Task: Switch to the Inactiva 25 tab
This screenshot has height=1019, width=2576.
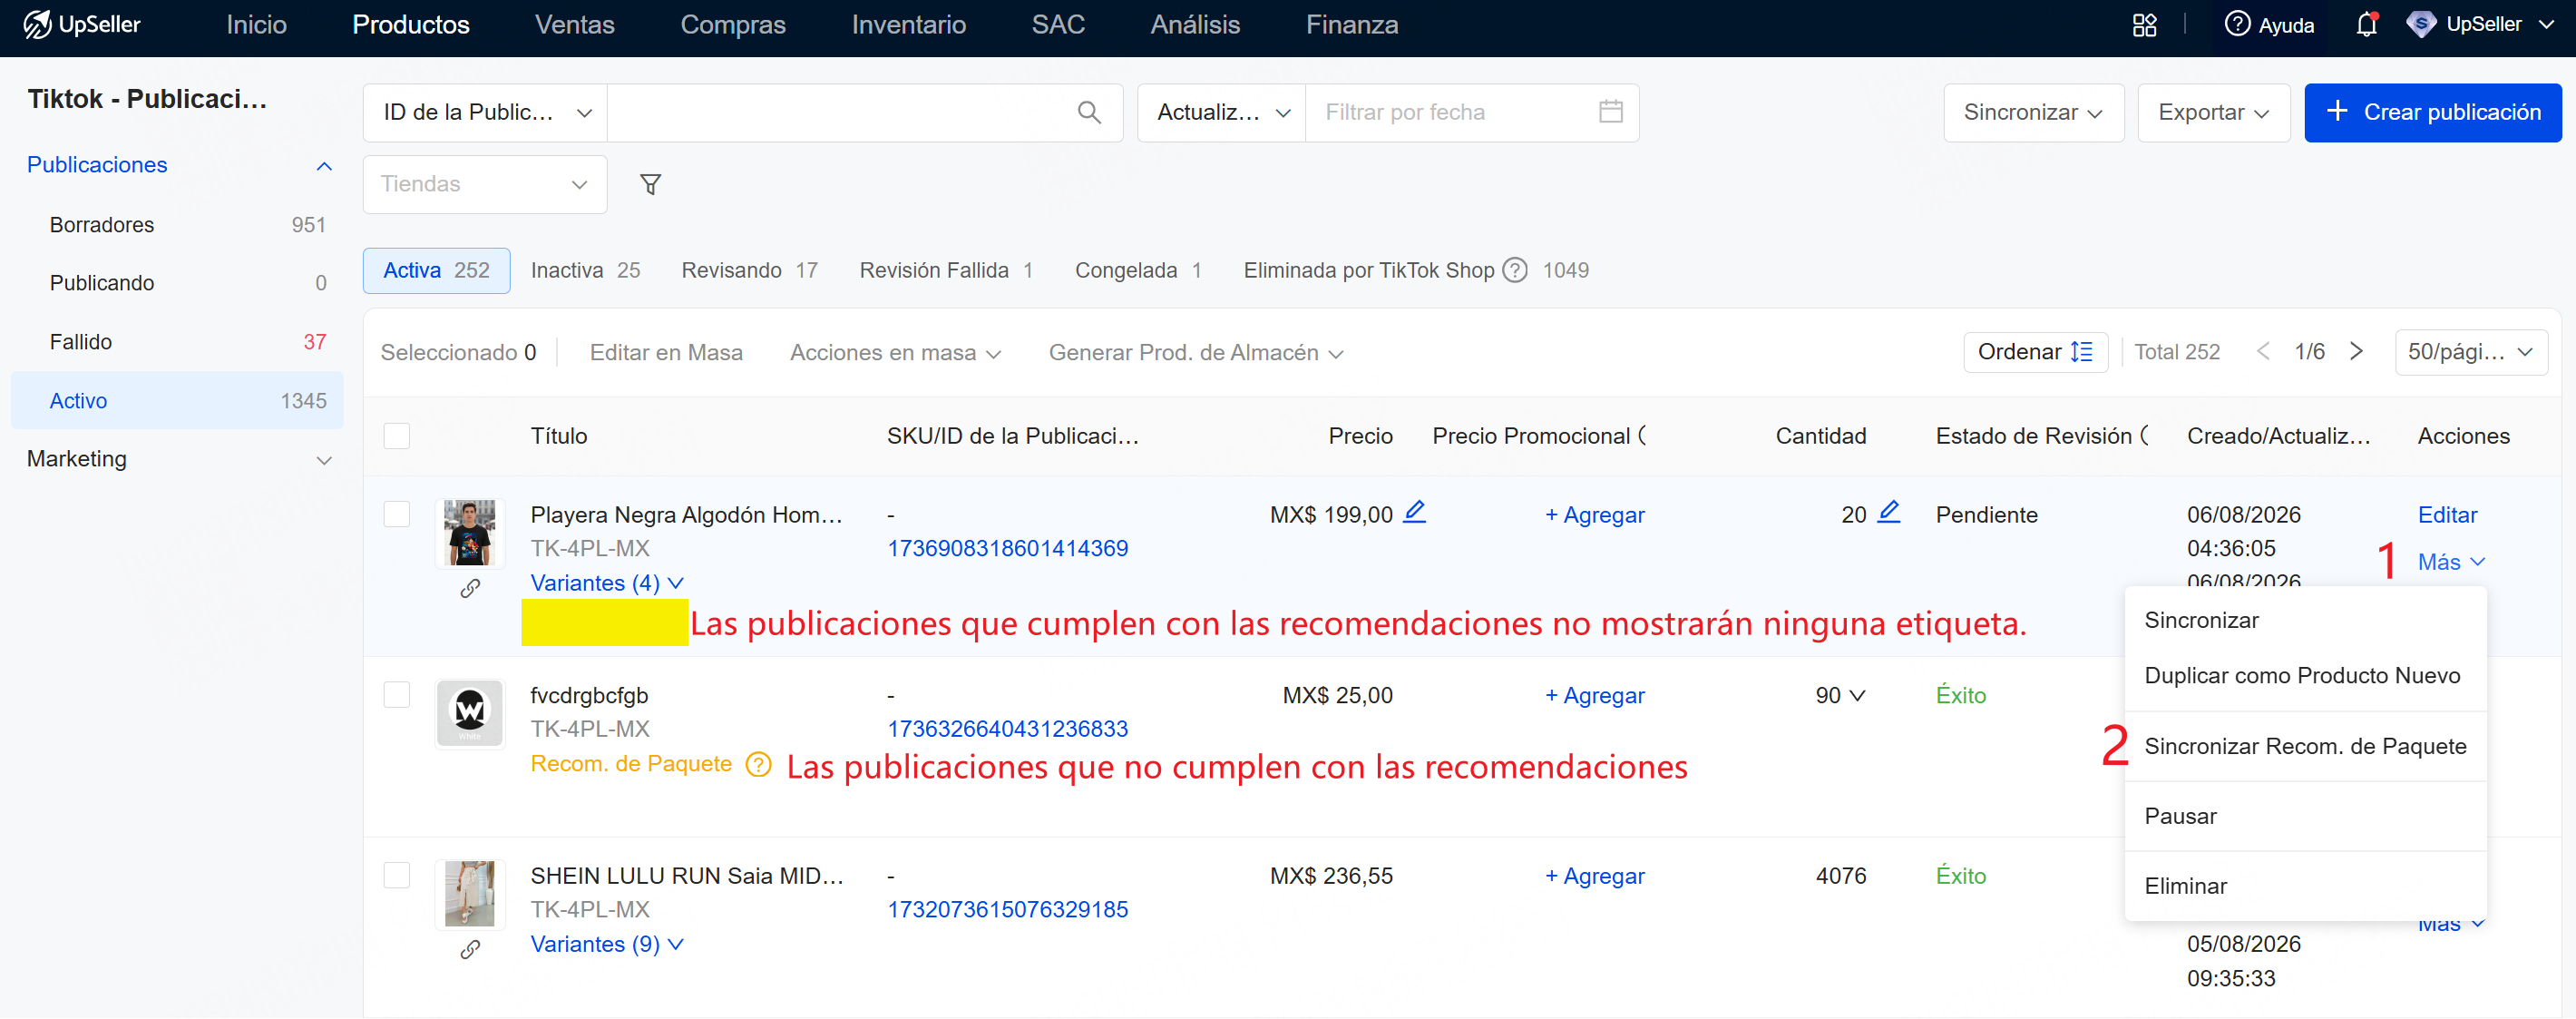Action: [x=585, y=270]
